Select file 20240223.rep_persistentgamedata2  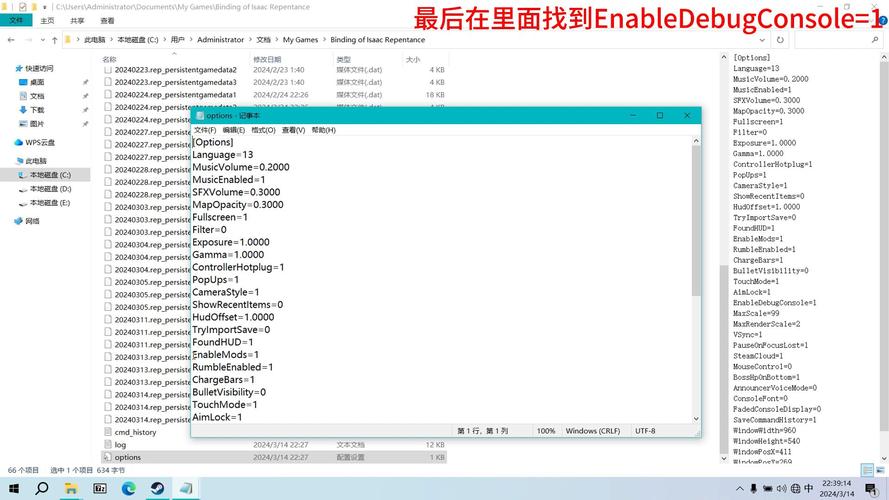[x=175, y=70]
